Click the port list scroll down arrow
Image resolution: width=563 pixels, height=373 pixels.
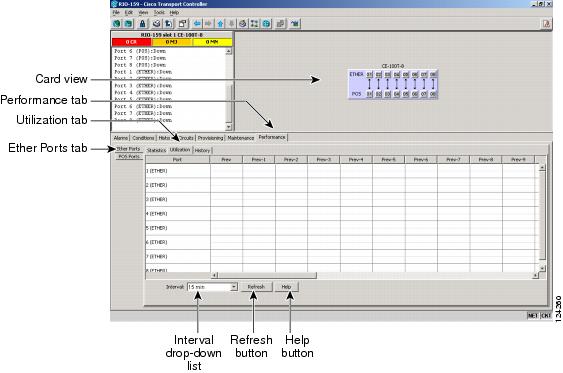(228, 127)
